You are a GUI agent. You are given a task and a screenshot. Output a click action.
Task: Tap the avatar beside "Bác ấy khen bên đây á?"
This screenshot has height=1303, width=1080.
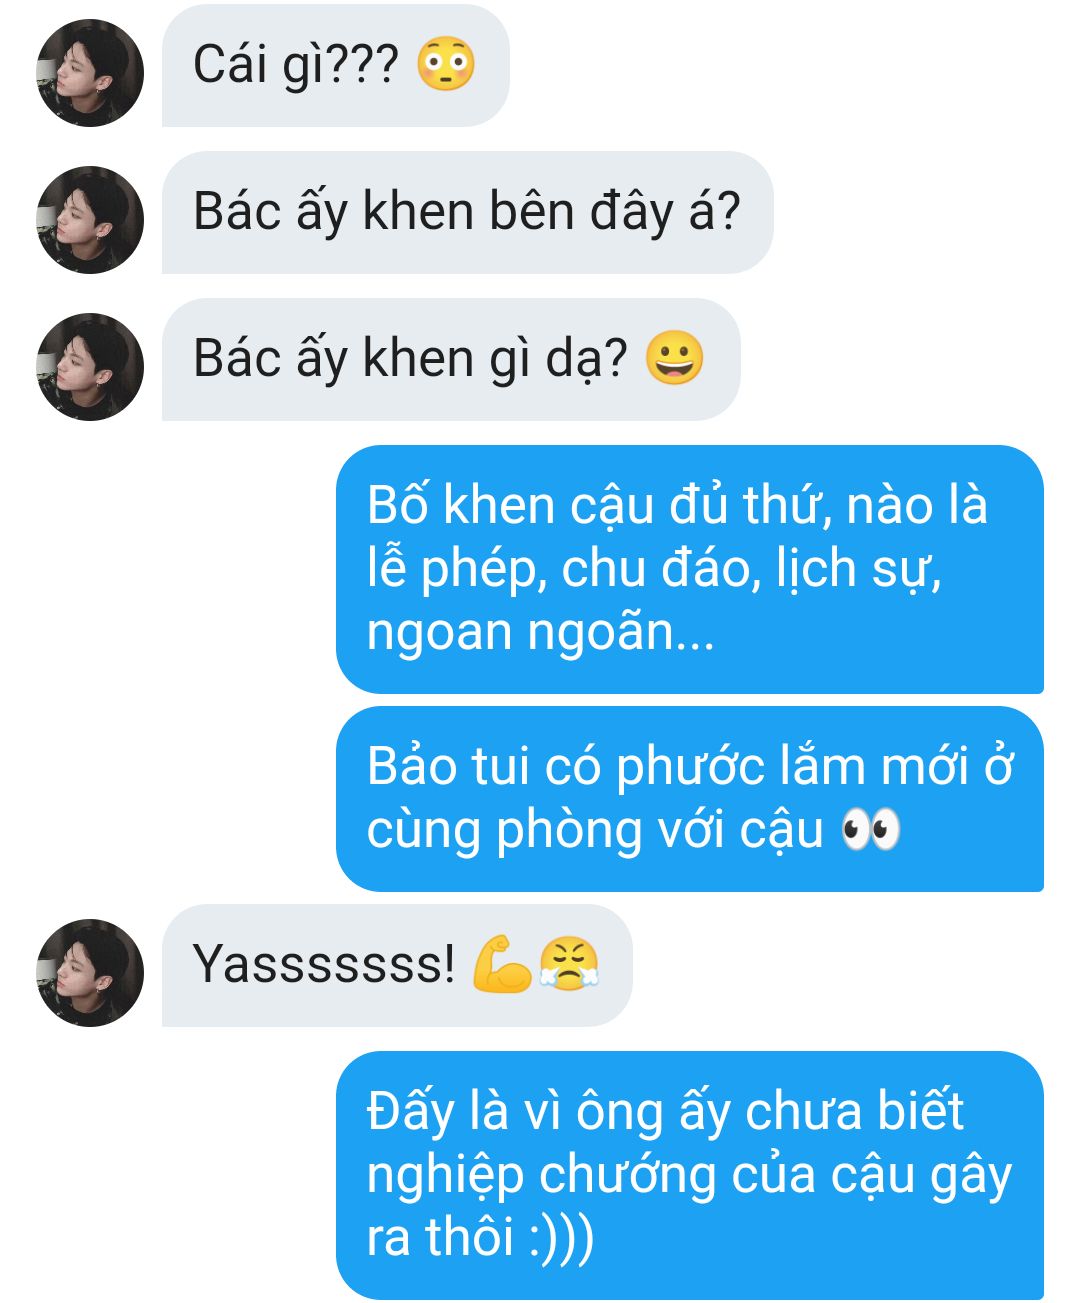click(x=90, y=220)
